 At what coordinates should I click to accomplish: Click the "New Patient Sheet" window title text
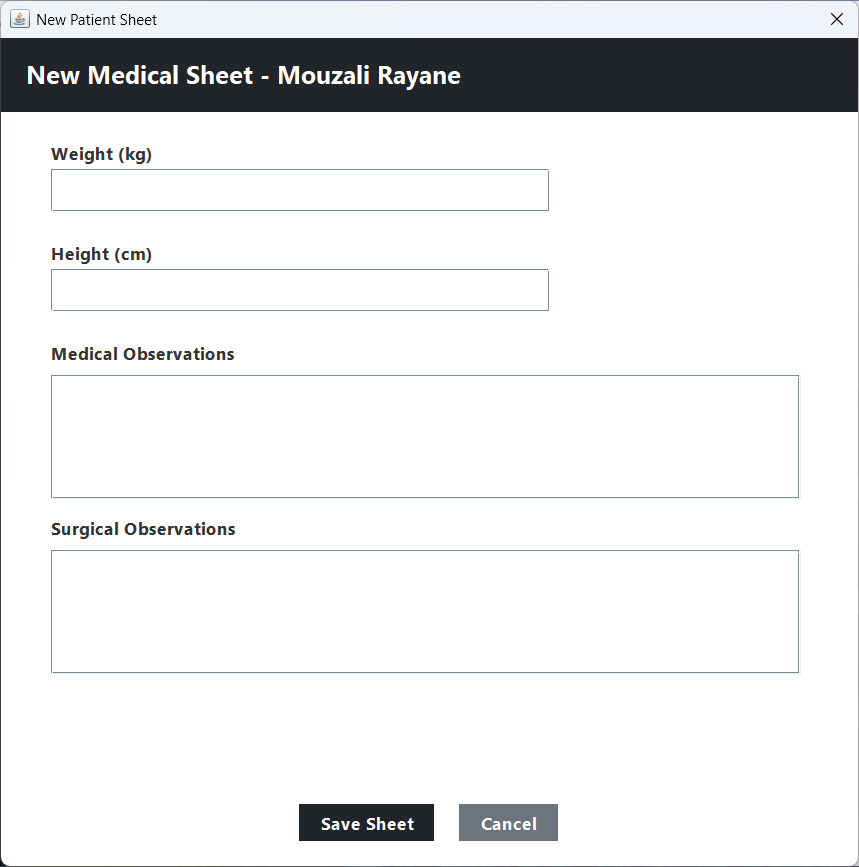(96, 19)
